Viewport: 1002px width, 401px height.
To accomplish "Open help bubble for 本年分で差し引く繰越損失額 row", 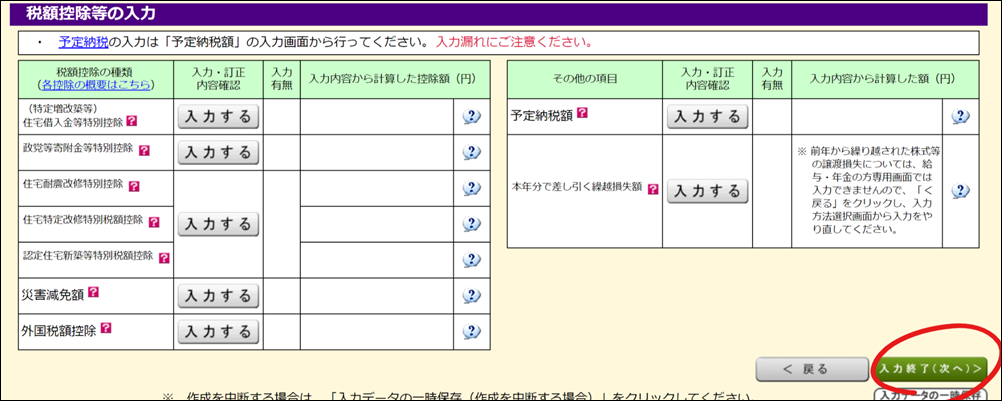I will [x=960, y=190].
